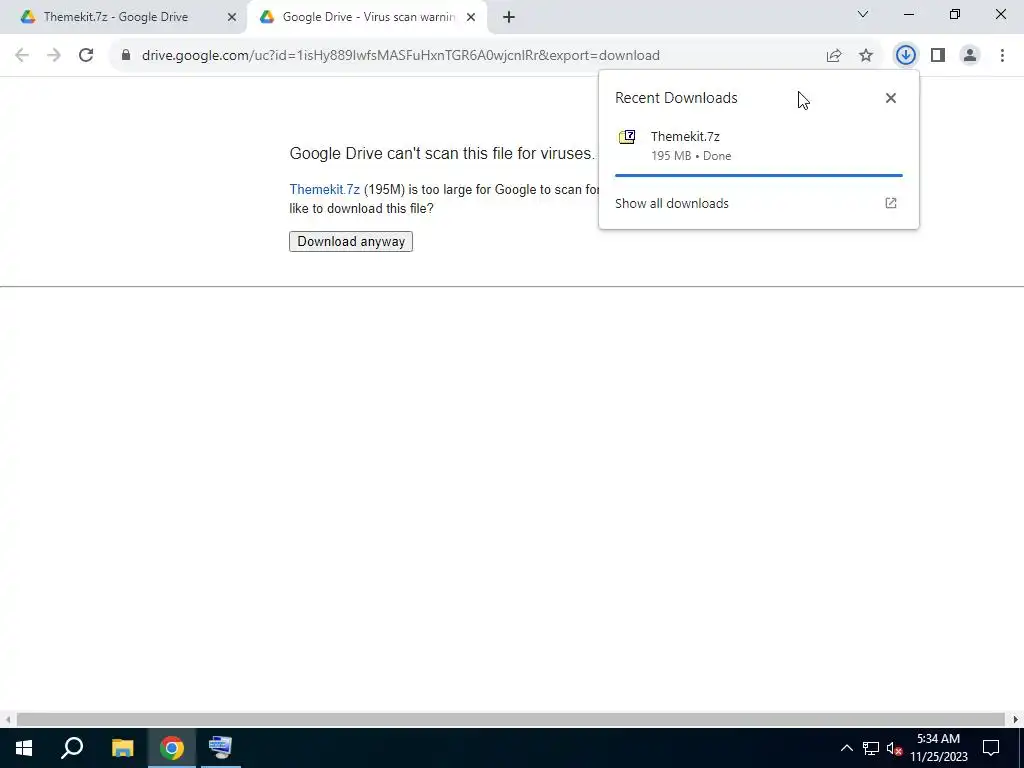The height and width of the screenshot is (768, 1024).
Task: Click the scrollbar right arrow
Action: [x=1016, y=720]
